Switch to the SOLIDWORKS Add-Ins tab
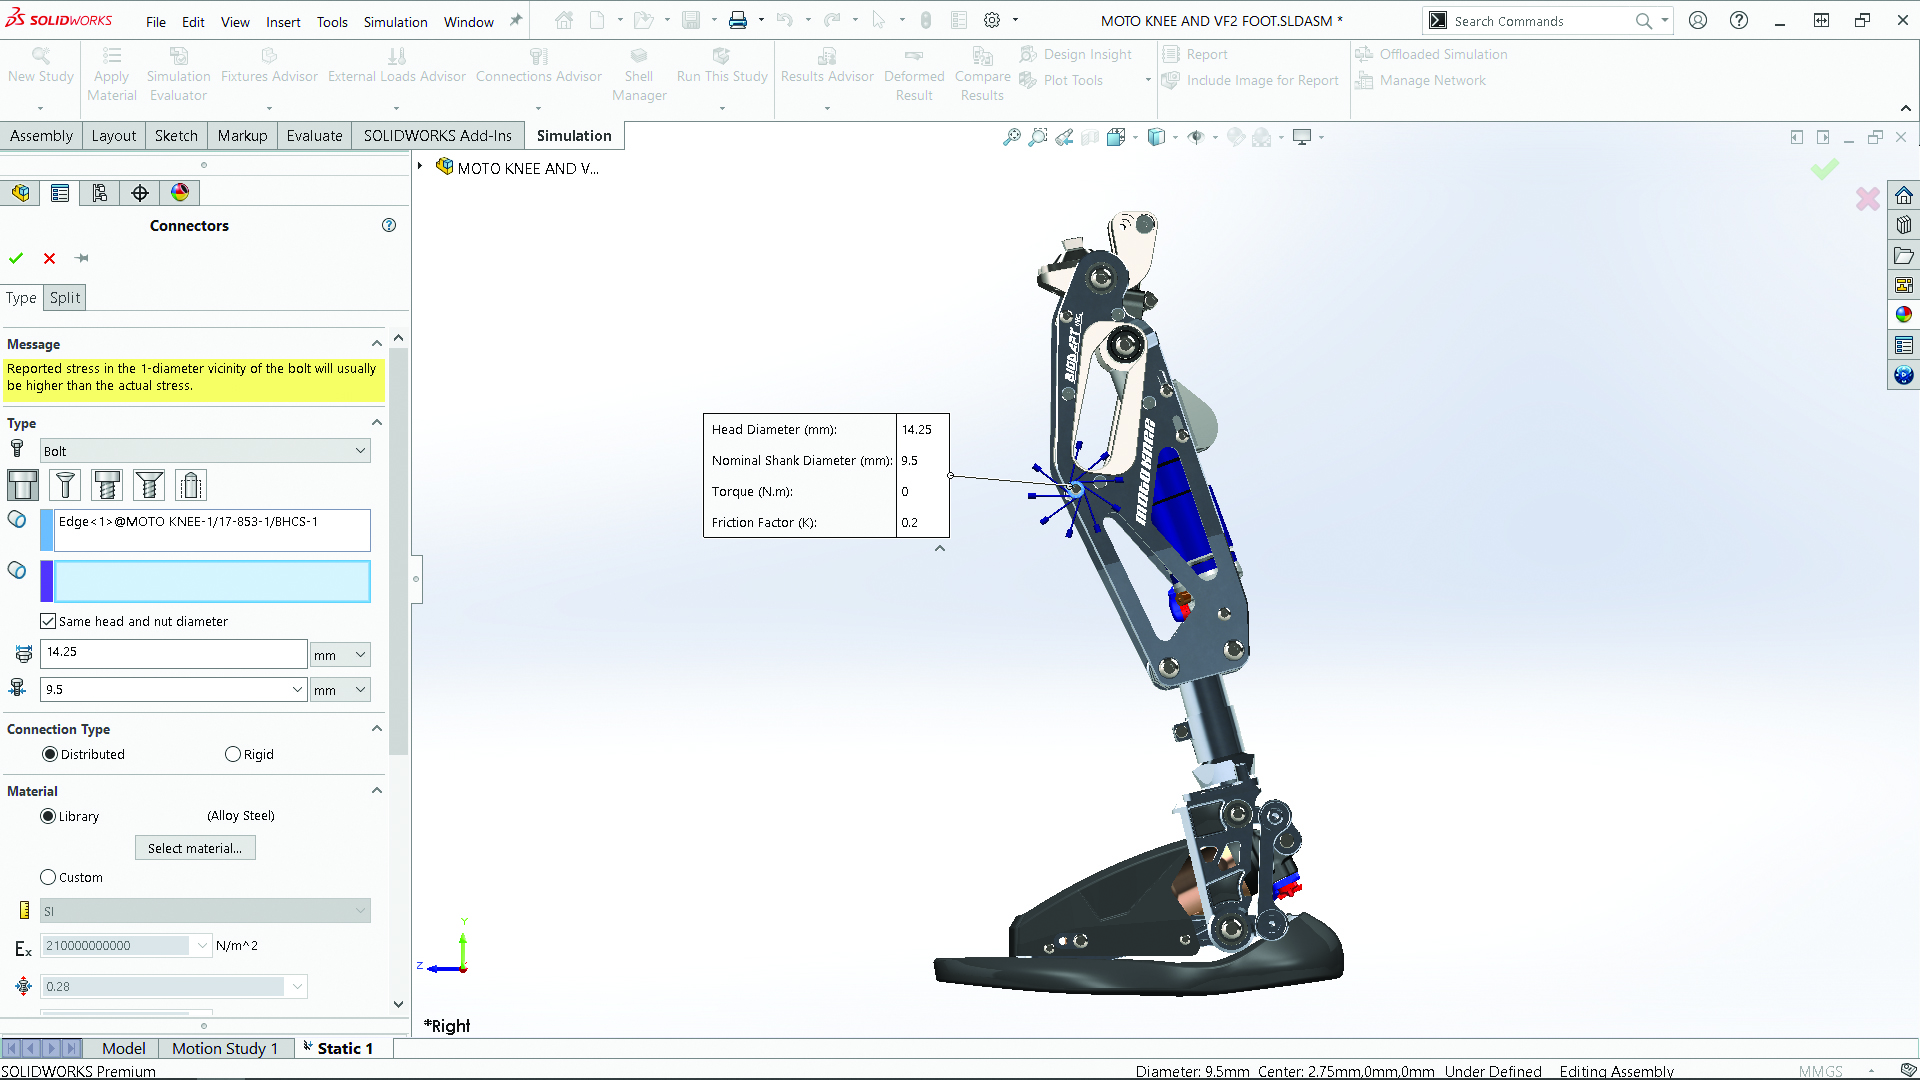The height and width of the screenshot is (1080, 1920). pyautogui.click(x=437, y=136)
